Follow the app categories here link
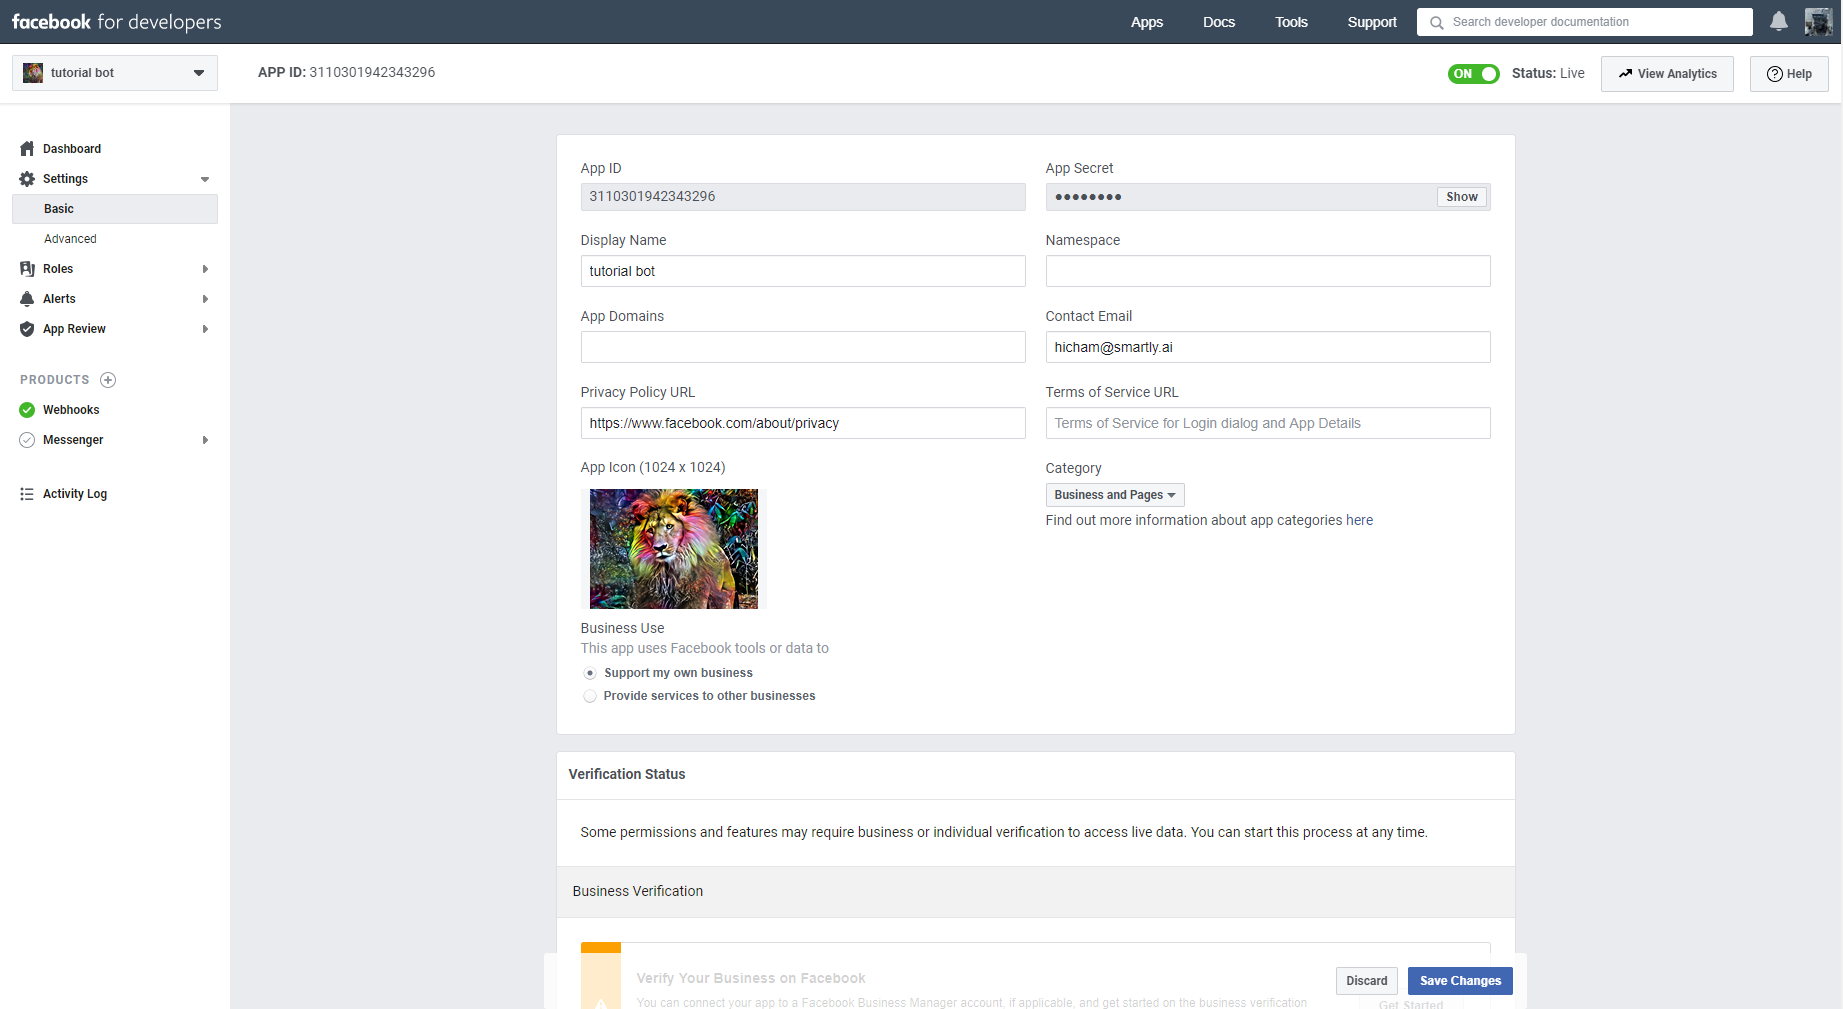1843x1009 pixels. coord(1359,520)
